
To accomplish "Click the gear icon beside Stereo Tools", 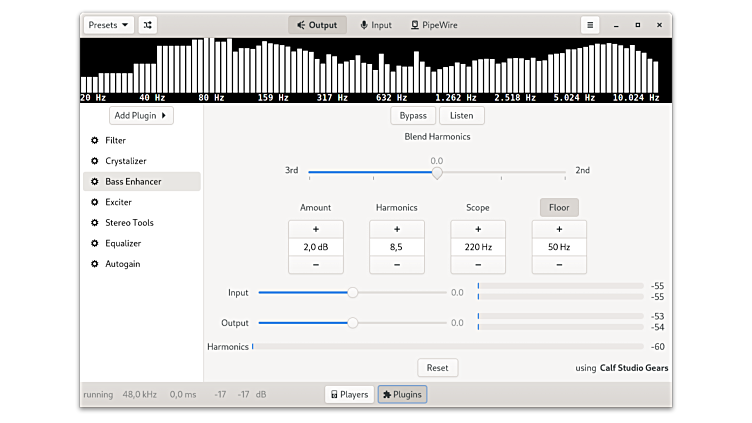I will (x=95, y=223).
